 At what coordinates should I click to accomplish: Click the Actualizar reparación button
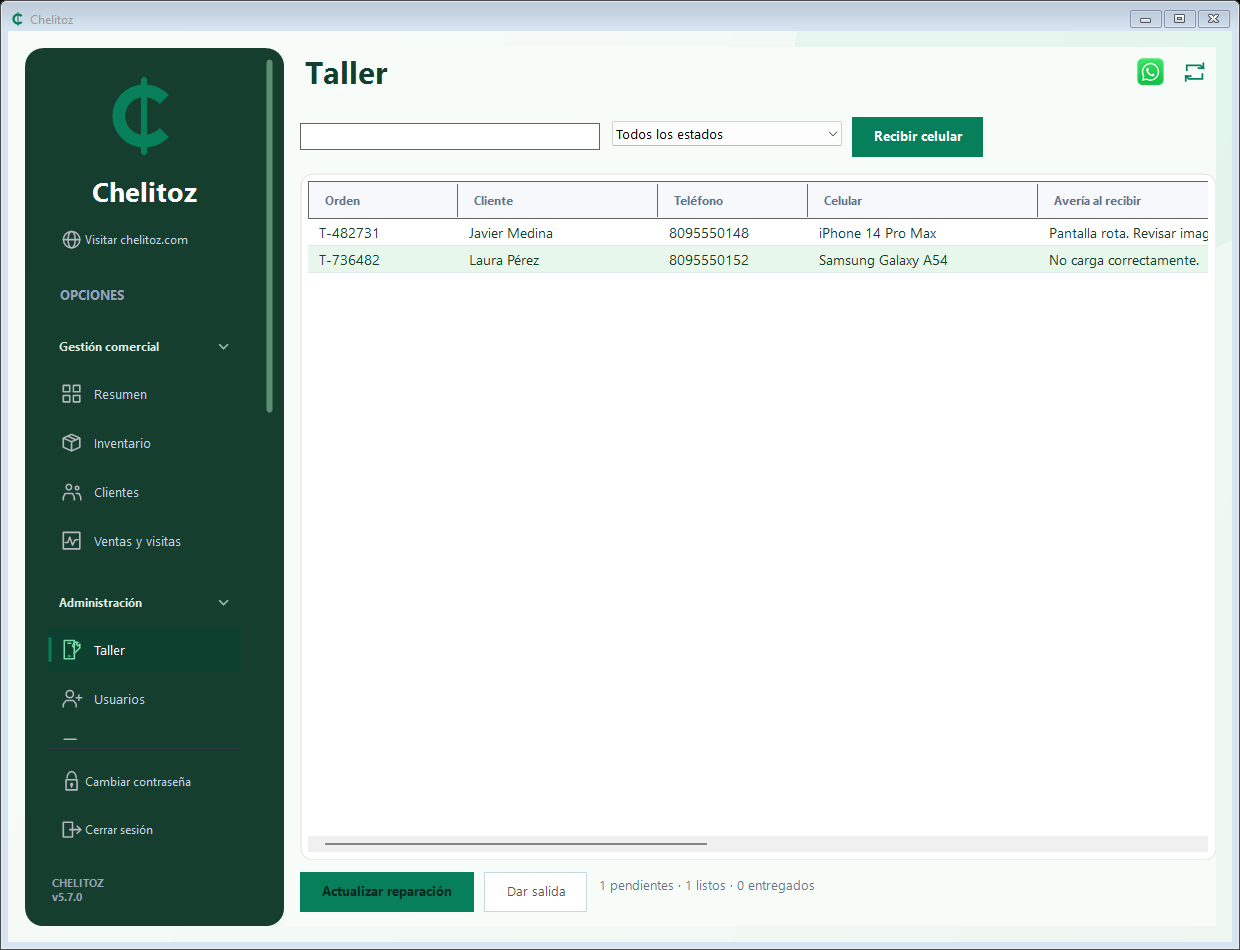(387, 891)
